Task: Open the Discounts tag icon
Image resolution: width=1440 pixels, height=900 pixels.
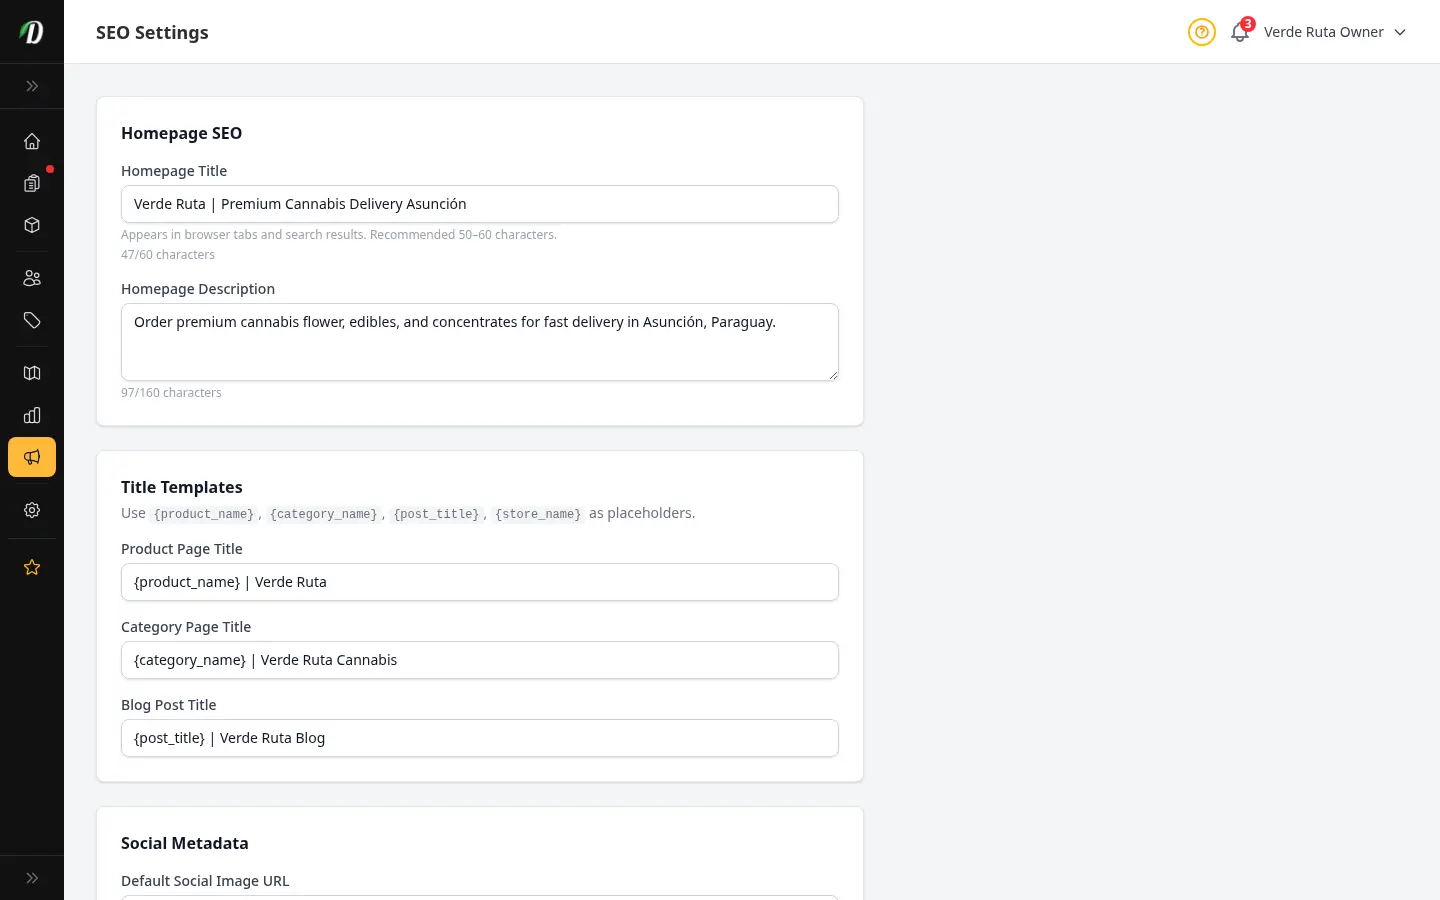Action: [x=32, y=320]
